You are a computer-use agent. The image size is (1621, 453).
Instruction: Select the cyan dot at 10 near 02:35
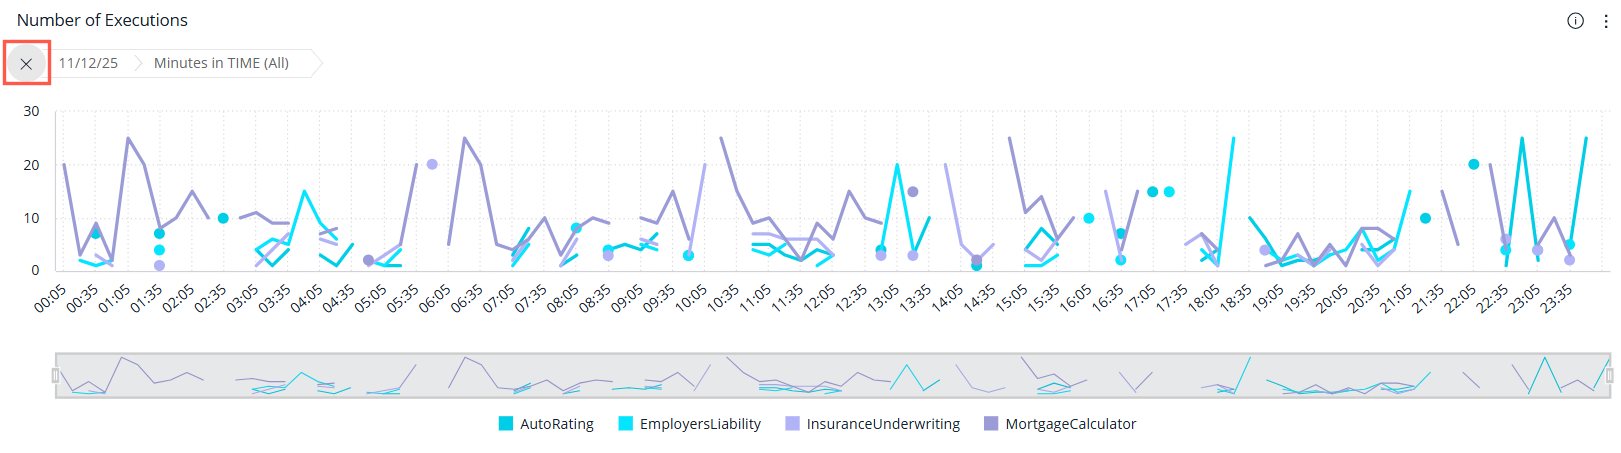coord(223,218)
